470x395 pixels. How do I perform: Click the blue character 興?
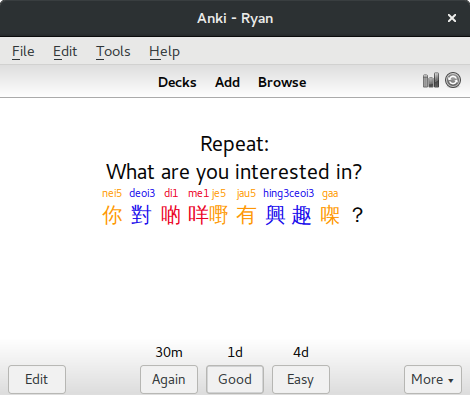pyautogui.click(x=275, y=215)
